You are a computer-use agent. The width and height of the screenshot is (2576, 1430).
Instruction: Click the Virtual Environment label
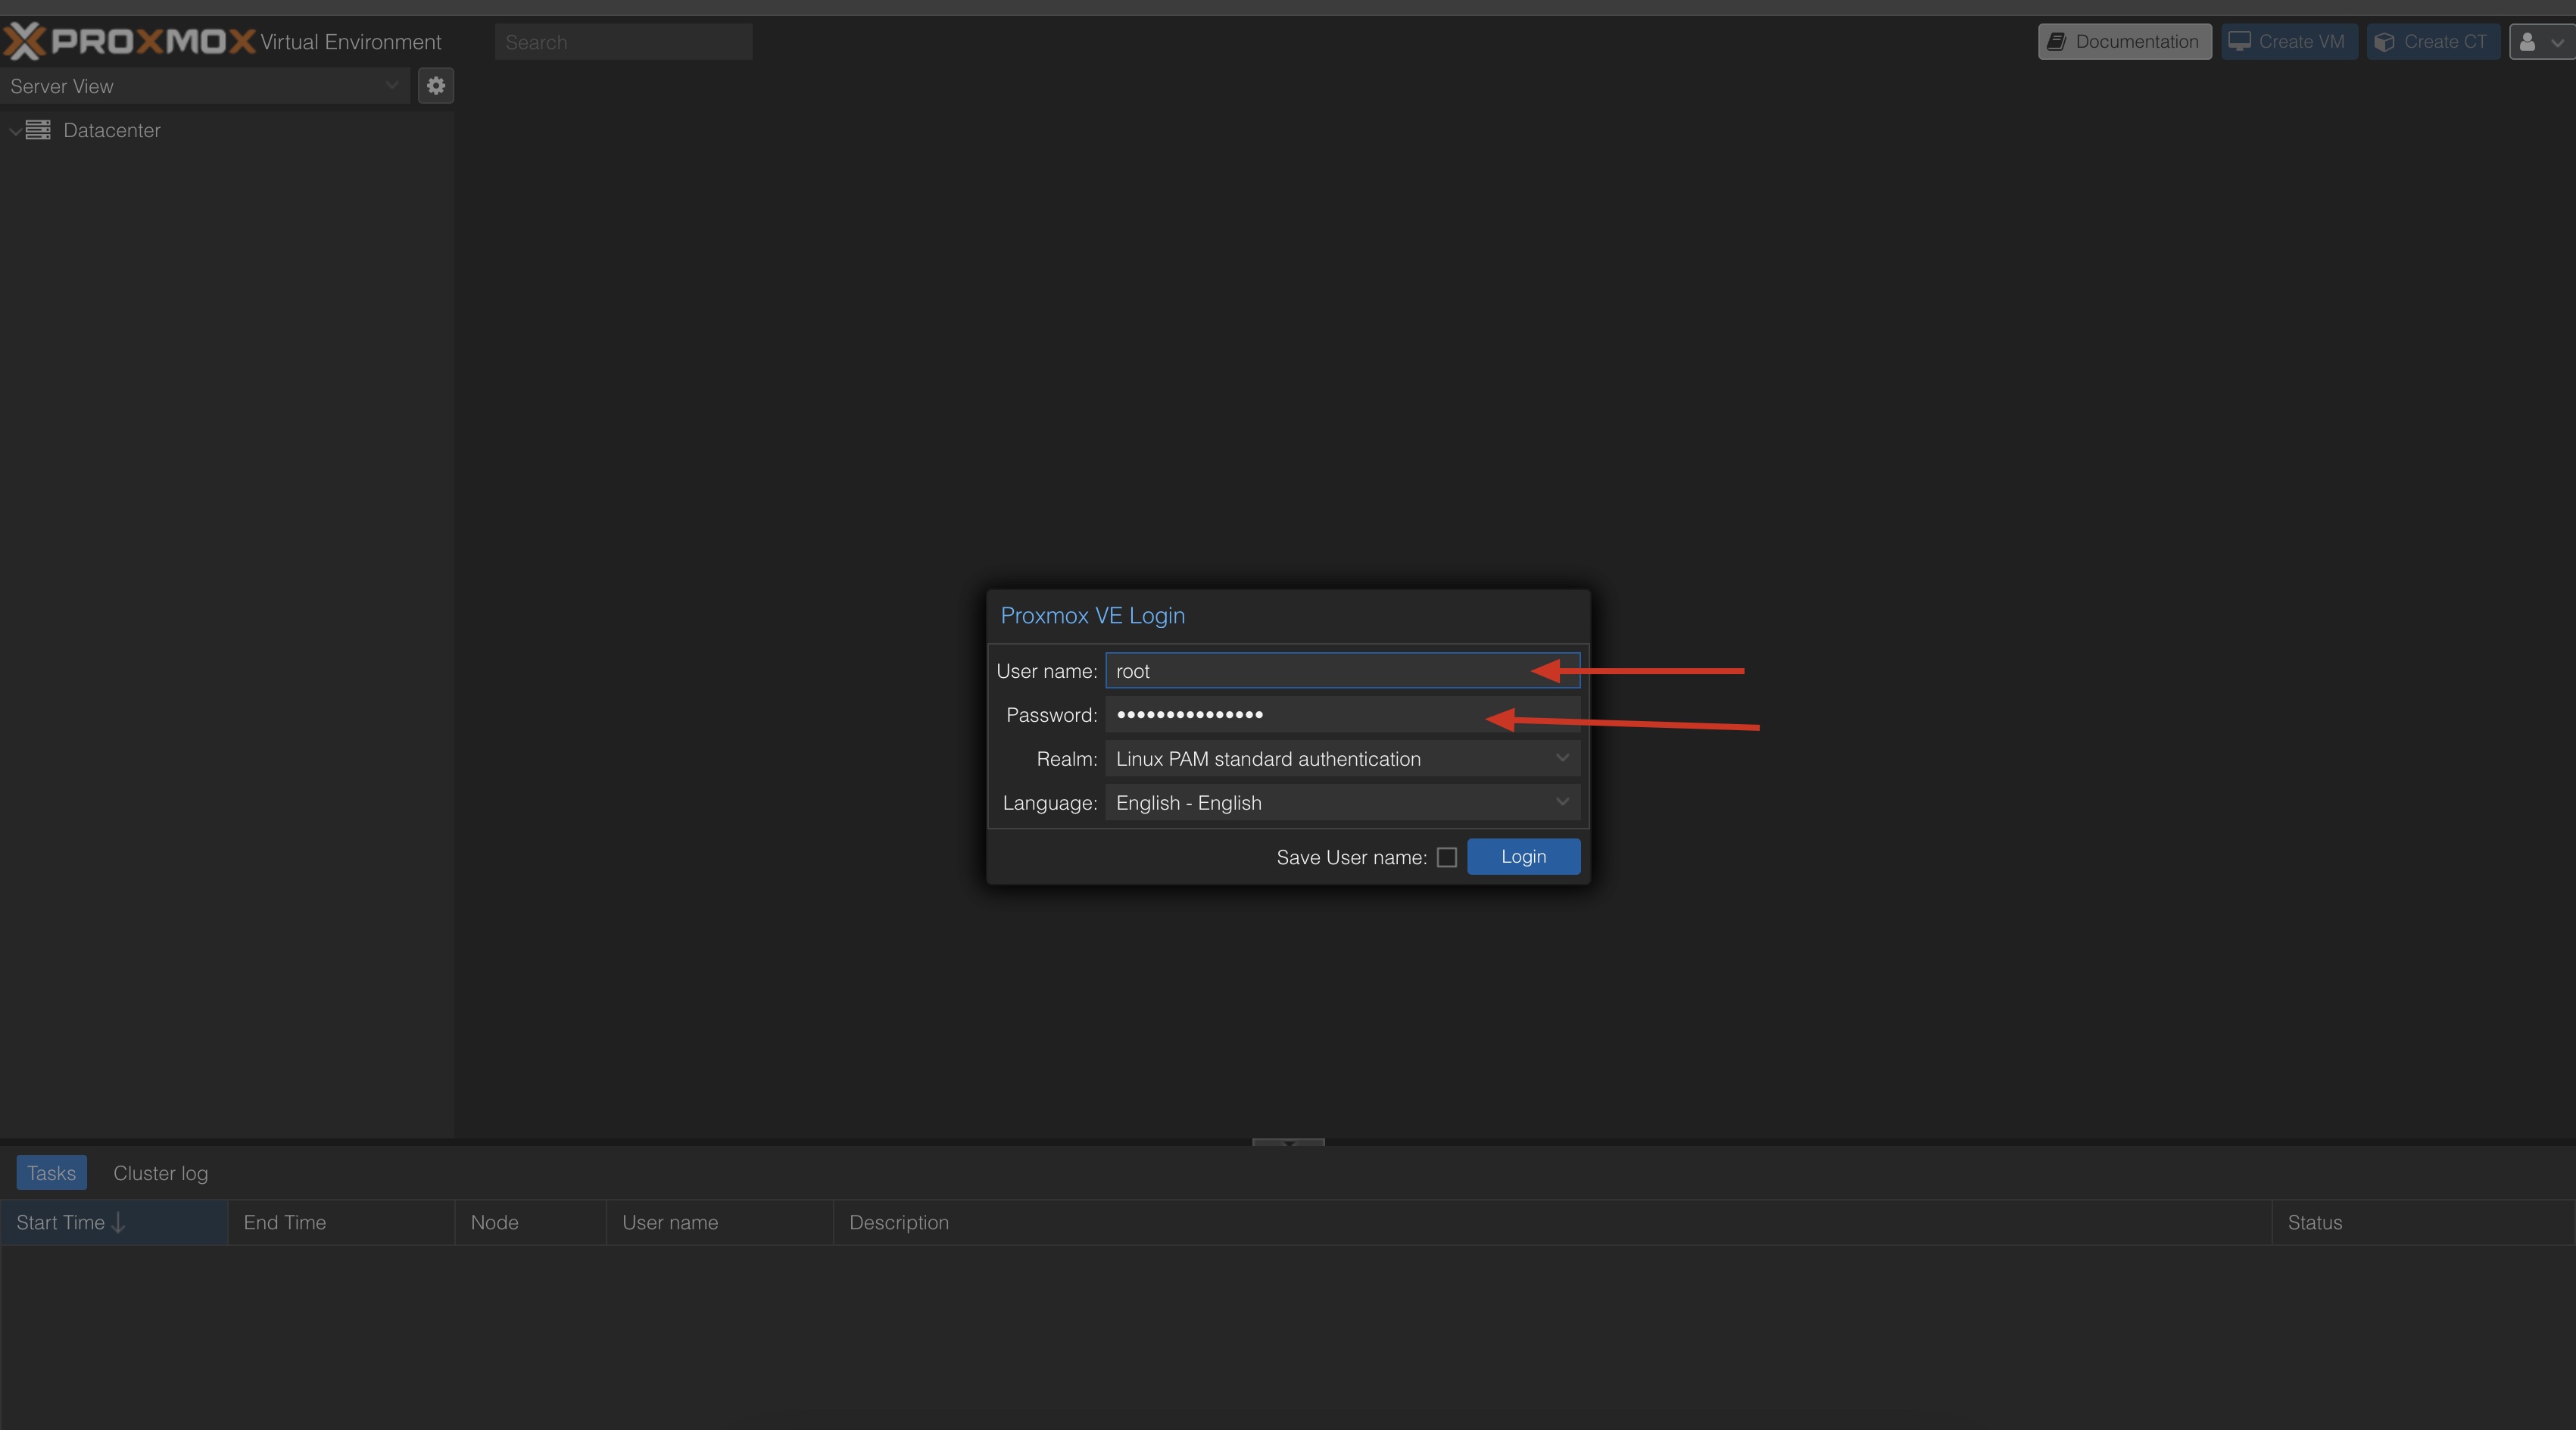350,42
